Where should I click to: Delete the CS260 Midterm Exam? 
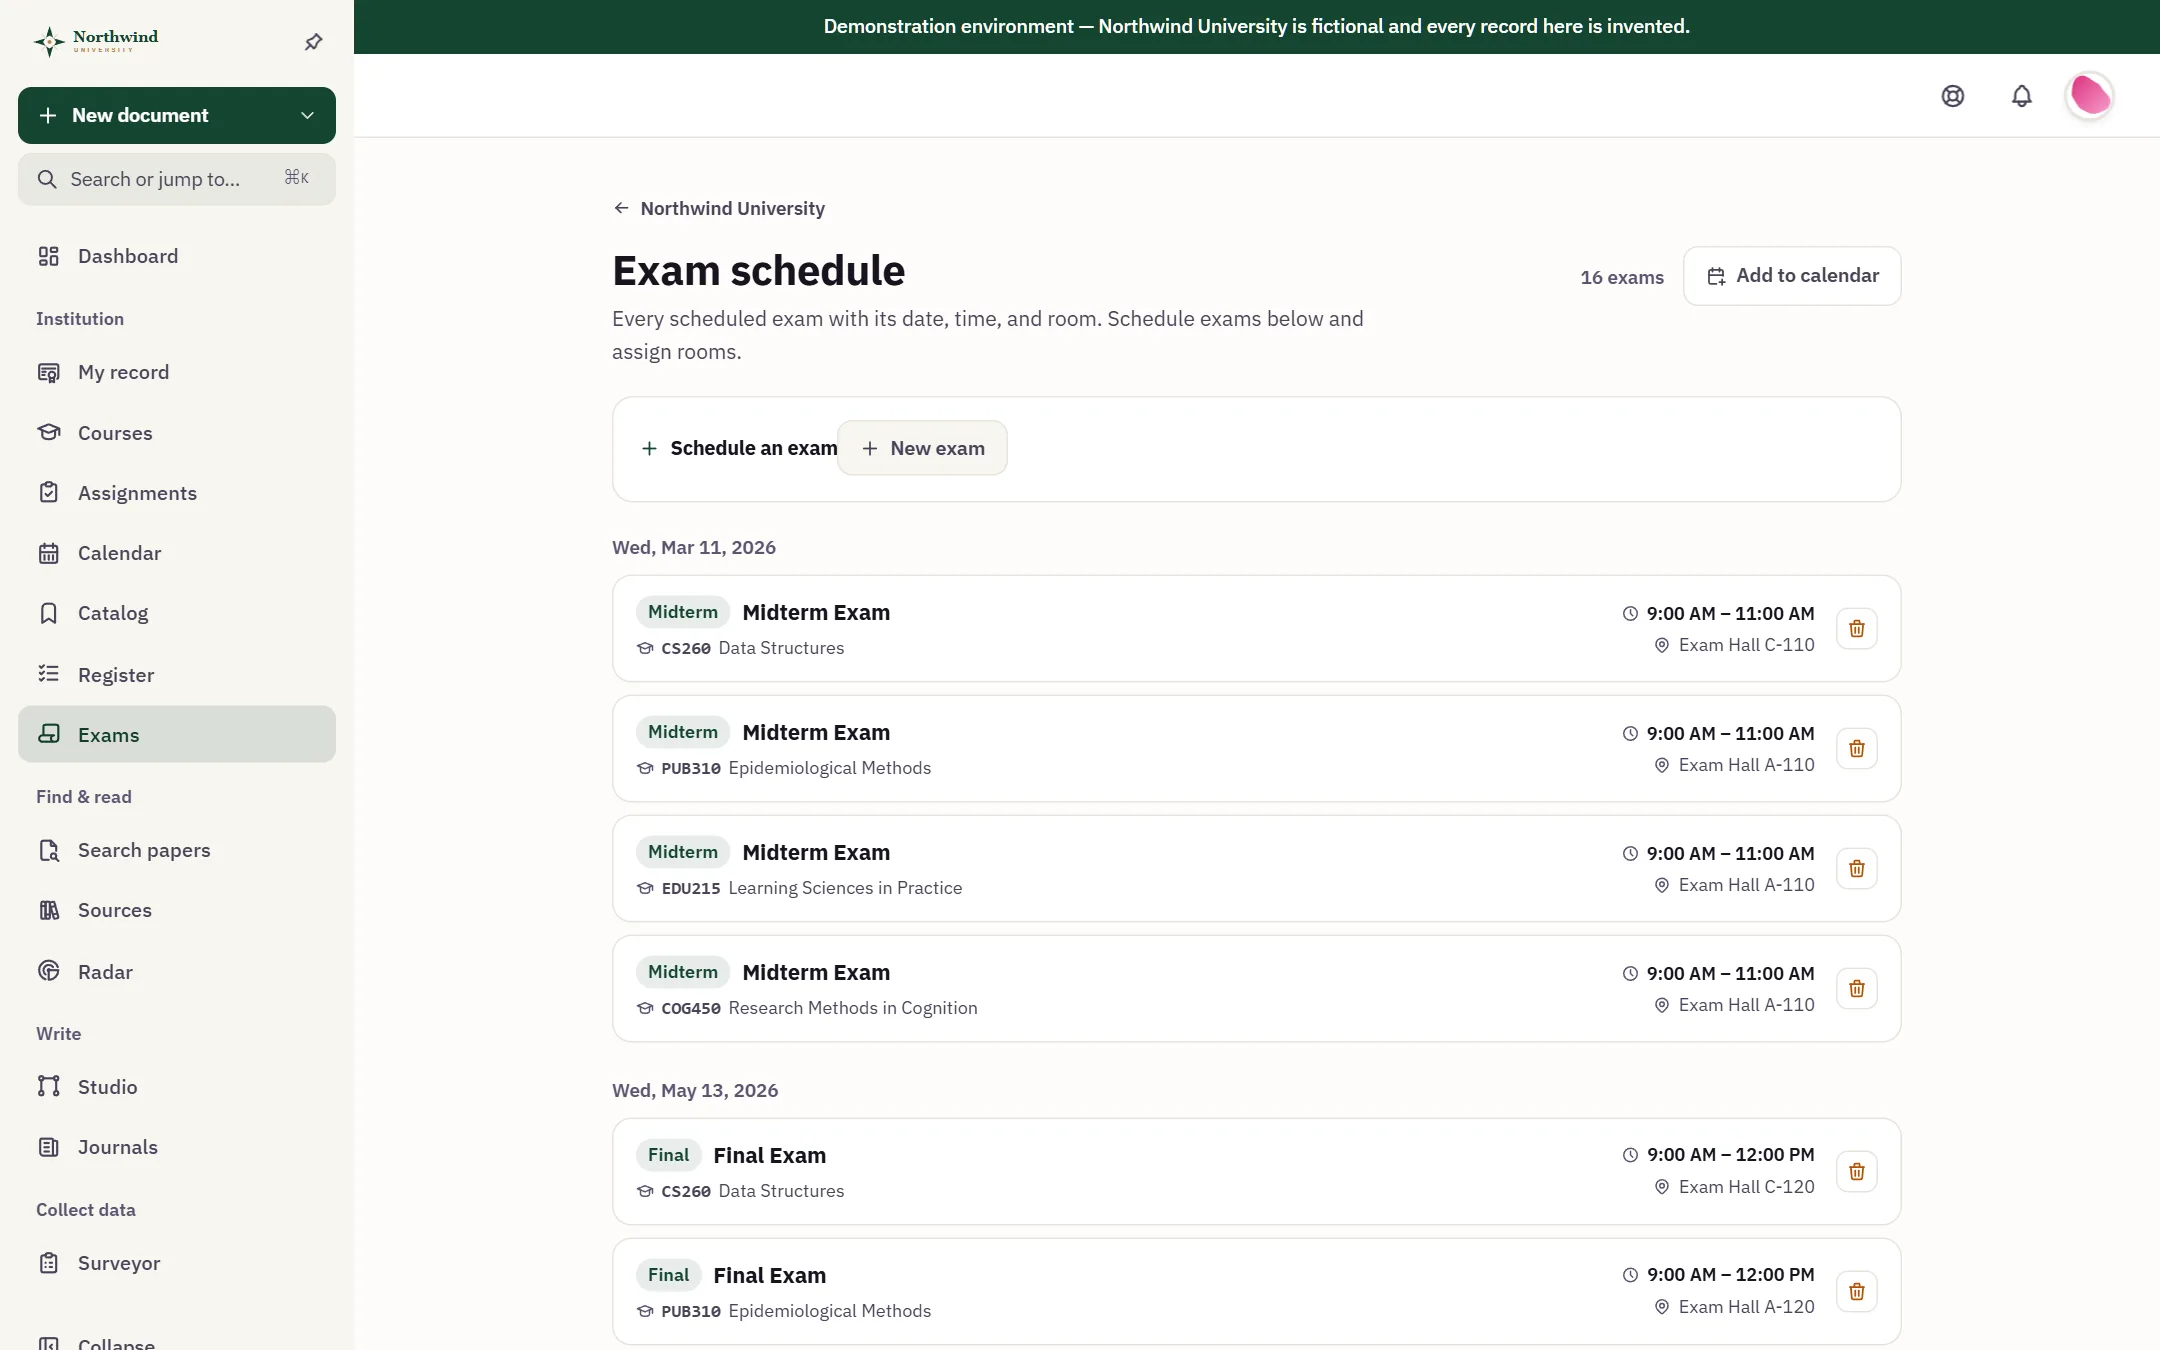[x=1856, y=629]
